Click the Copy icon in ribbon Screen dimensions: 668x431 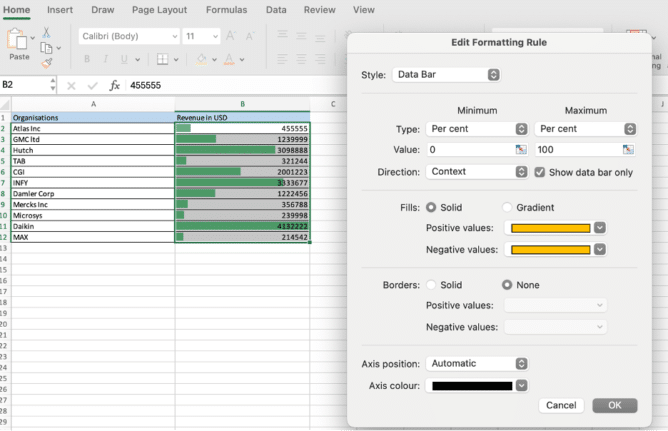[46, 47]
